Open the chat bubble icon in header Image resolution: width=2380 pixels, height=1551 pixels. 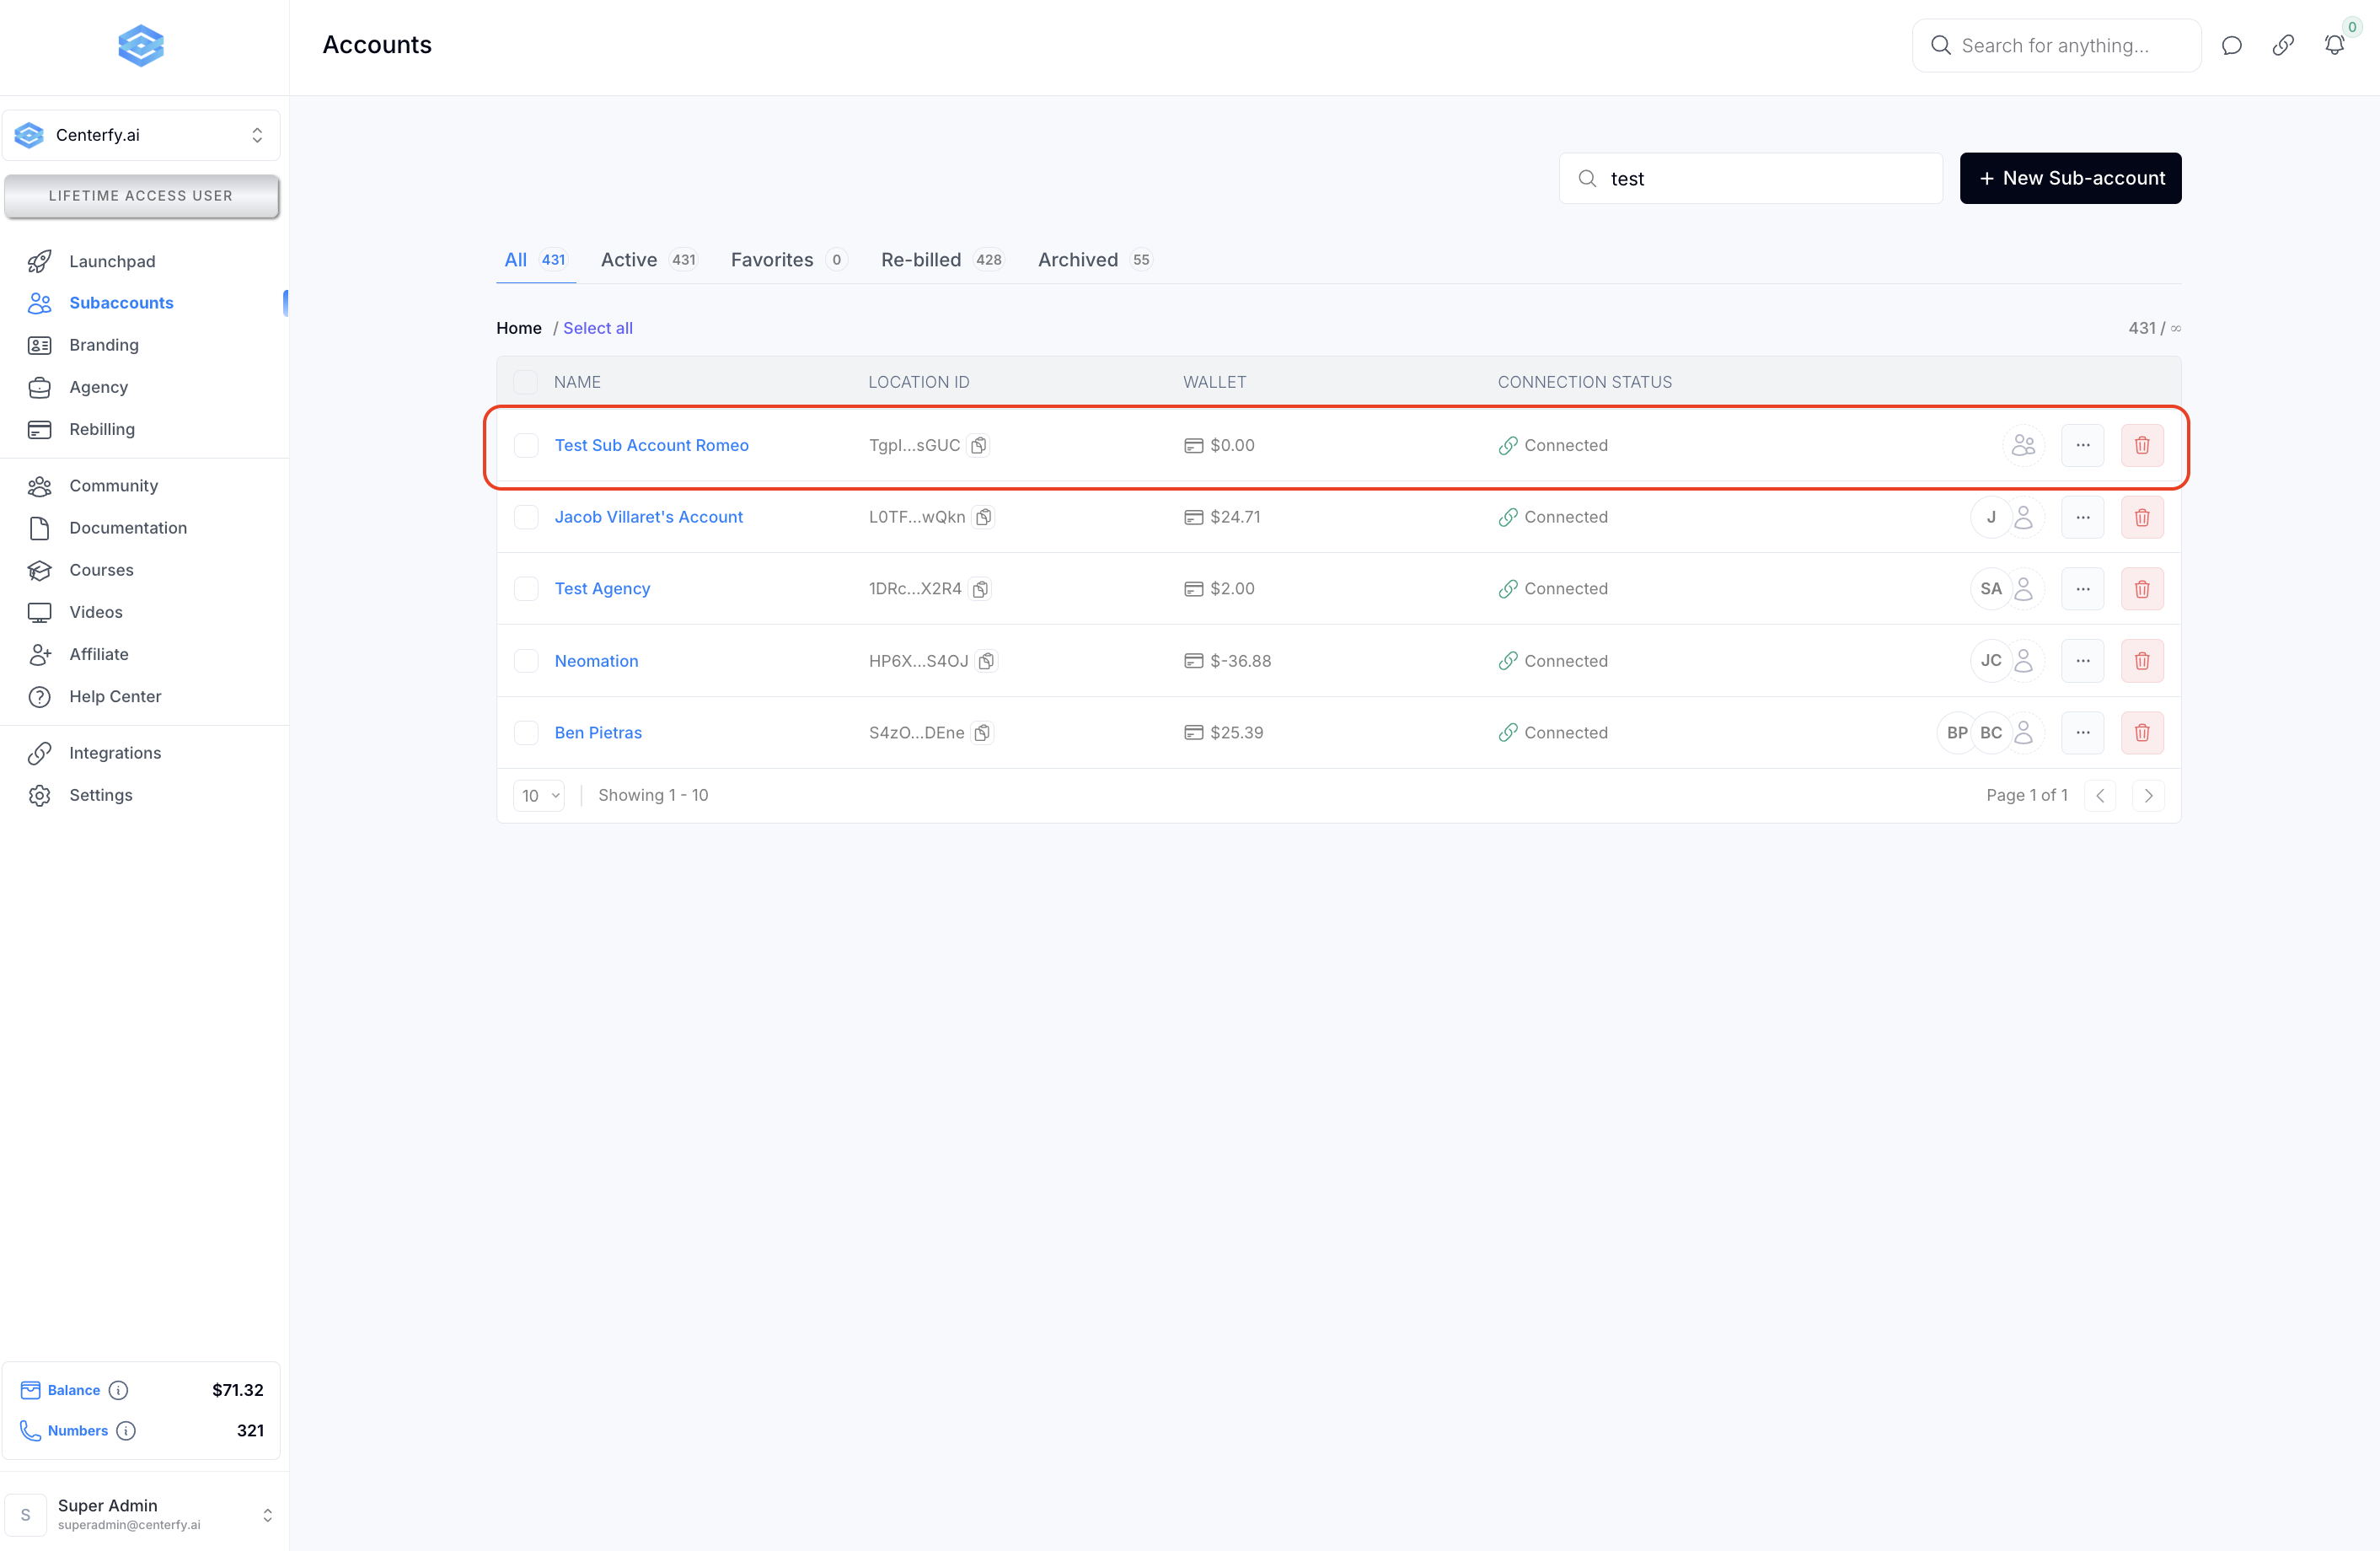tap(2231, 45)
